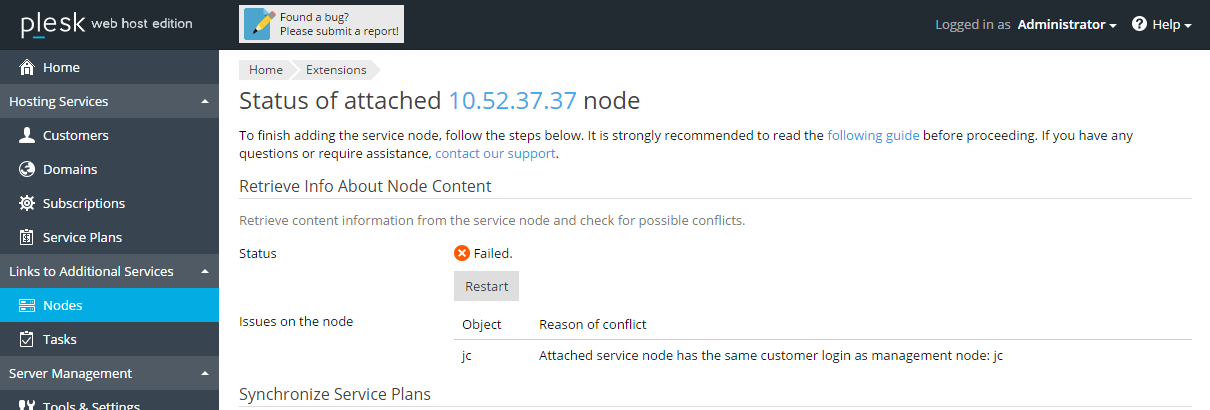This screenshot has width=1210, height=410.
Task: Click the Help question mark icon
Action: coord(1139,24)
